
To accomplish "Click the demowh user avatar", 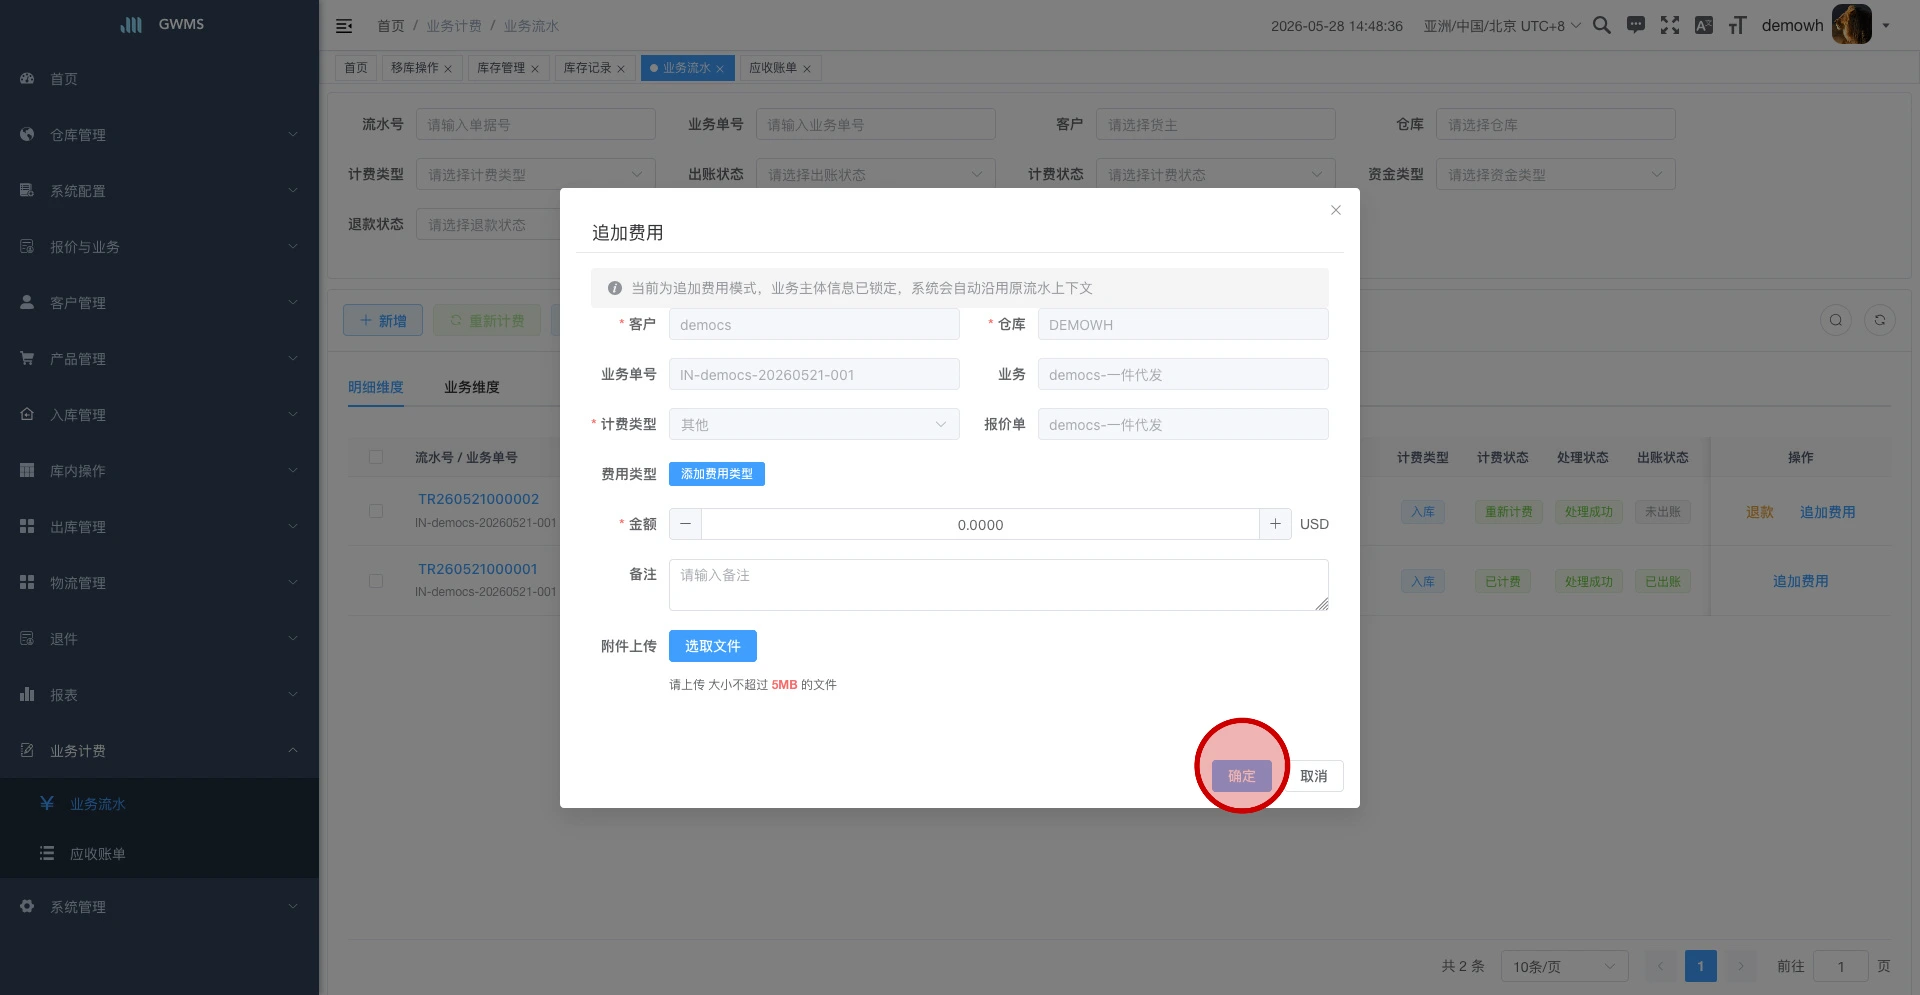I will pyautogui.click(x=1851, y=25).
